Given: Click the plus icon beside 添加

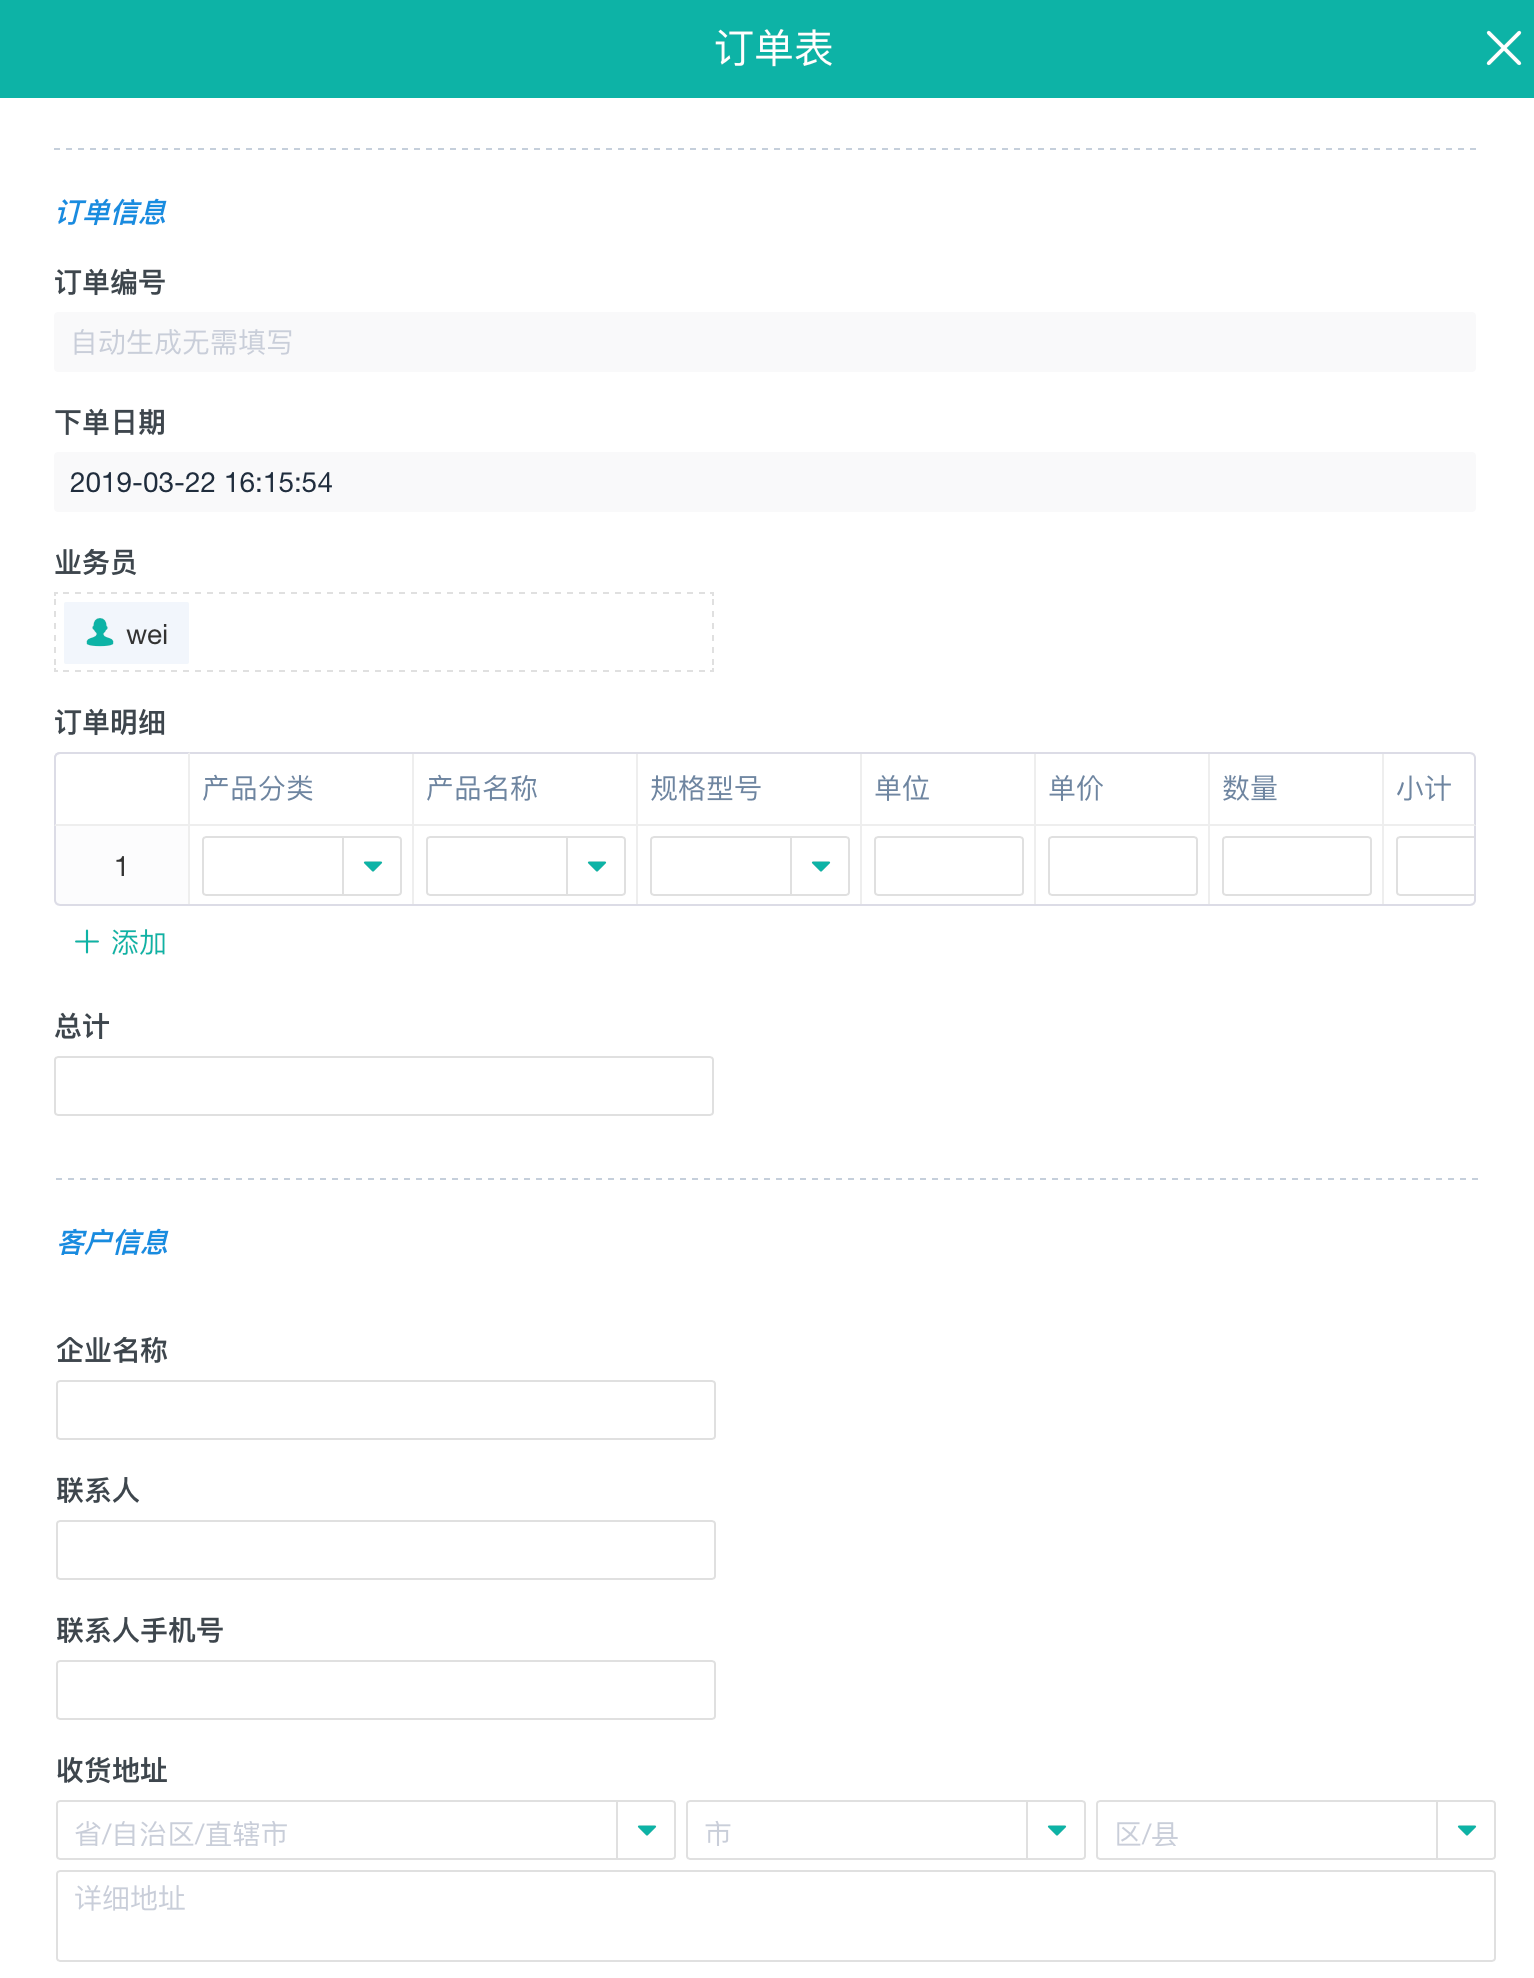Looking at the screenshot, I should click(87, 942).
